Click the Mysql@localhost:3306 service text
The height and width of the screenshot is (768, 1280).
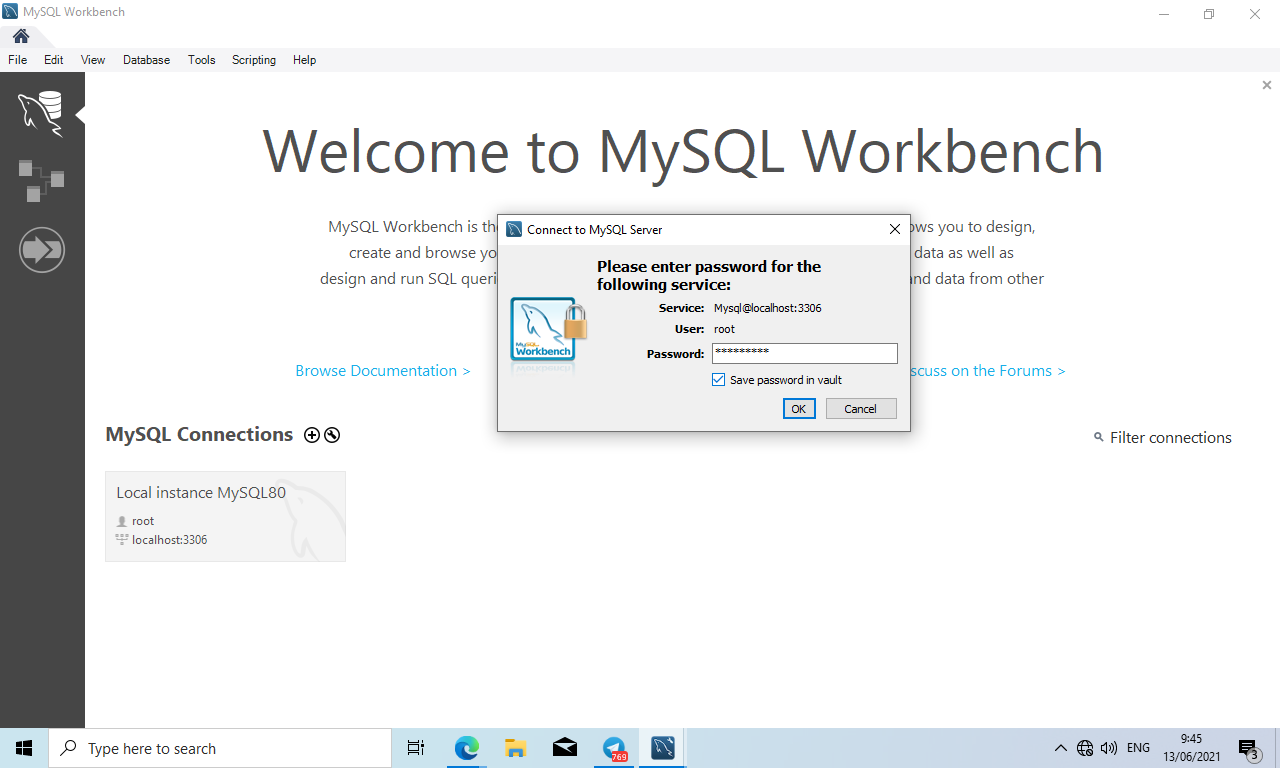(x=768, y=308)
